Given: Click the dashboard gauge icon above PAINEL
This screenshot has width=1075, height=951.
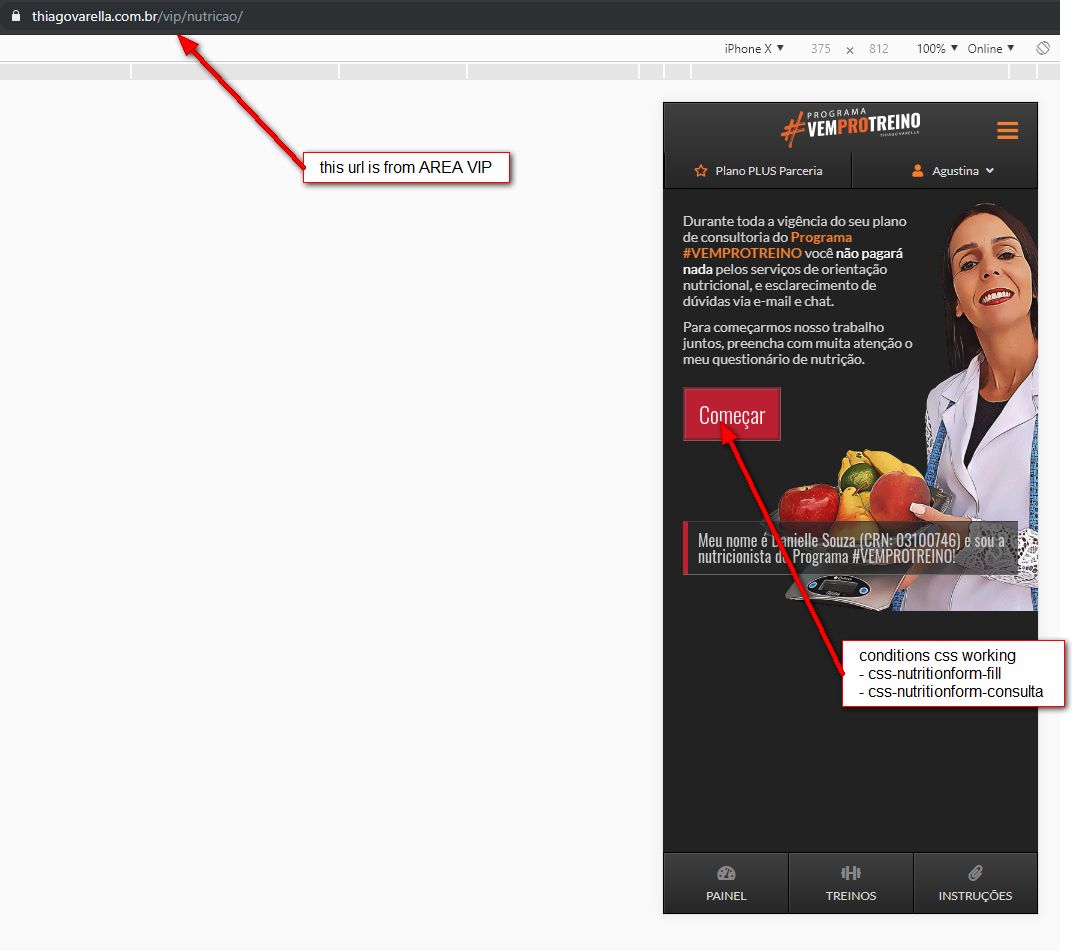Looking at the screenshot, I should coord(726,873).
